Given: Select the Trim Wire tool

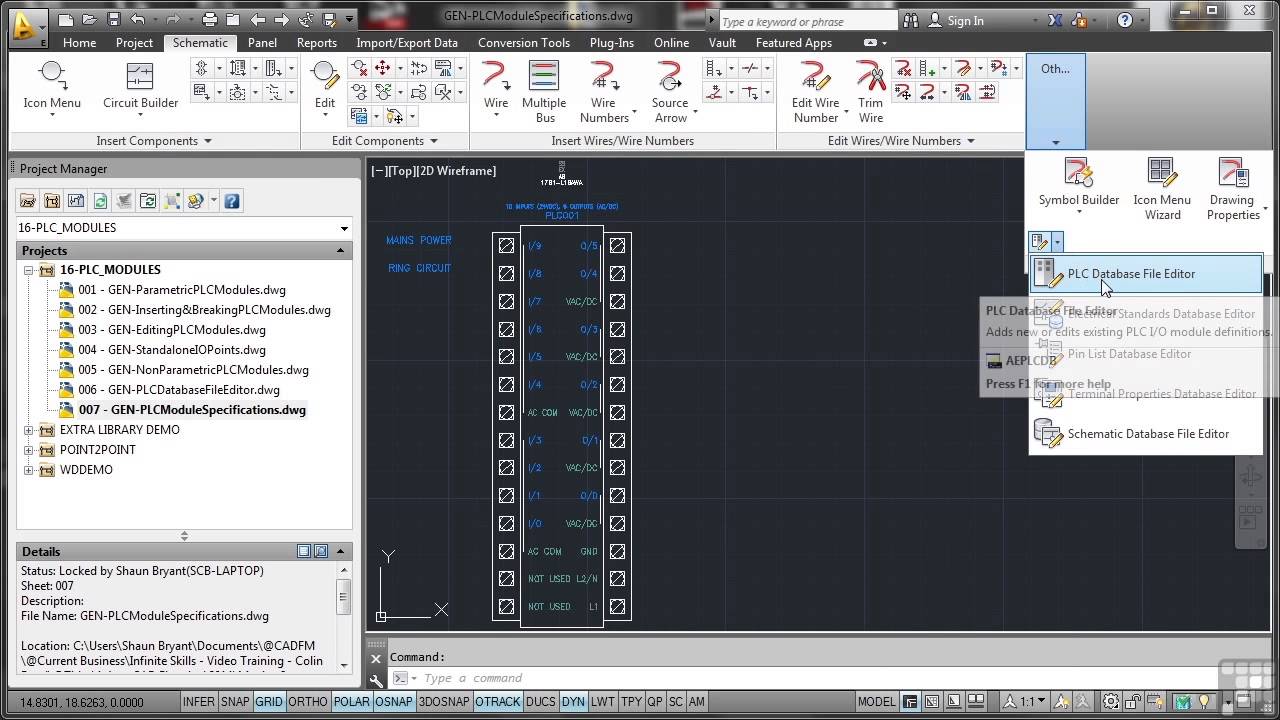Looking at the screenshot, I should (871, 92).
